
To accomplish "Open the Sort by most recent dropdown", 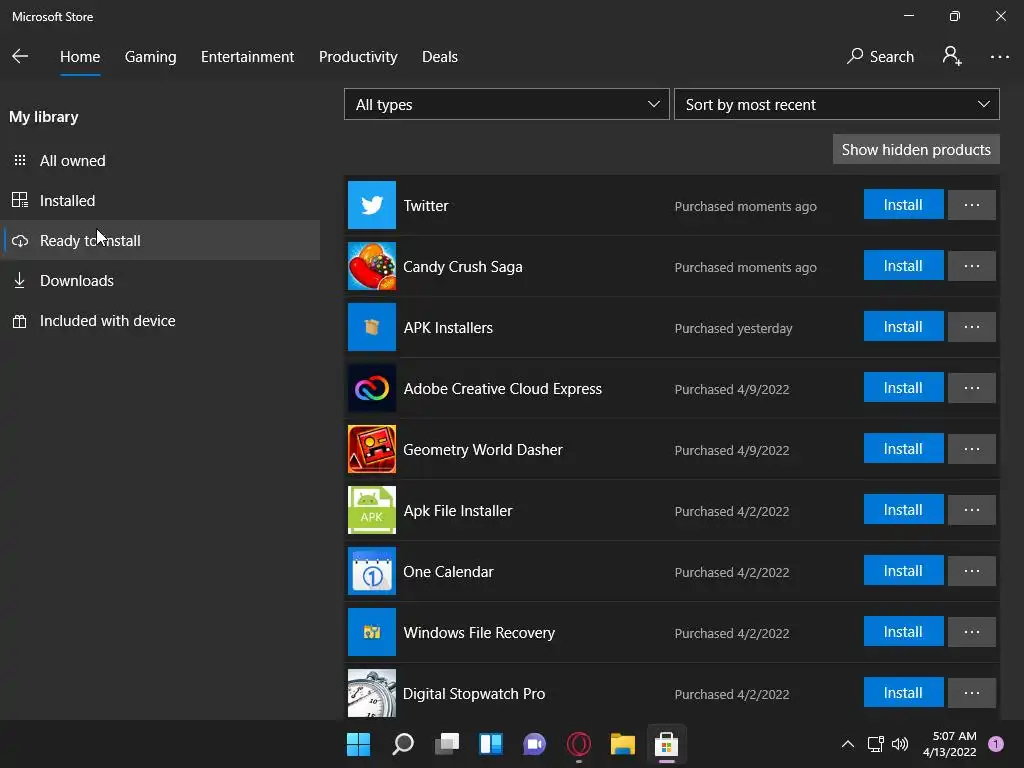I will [837, 104].
